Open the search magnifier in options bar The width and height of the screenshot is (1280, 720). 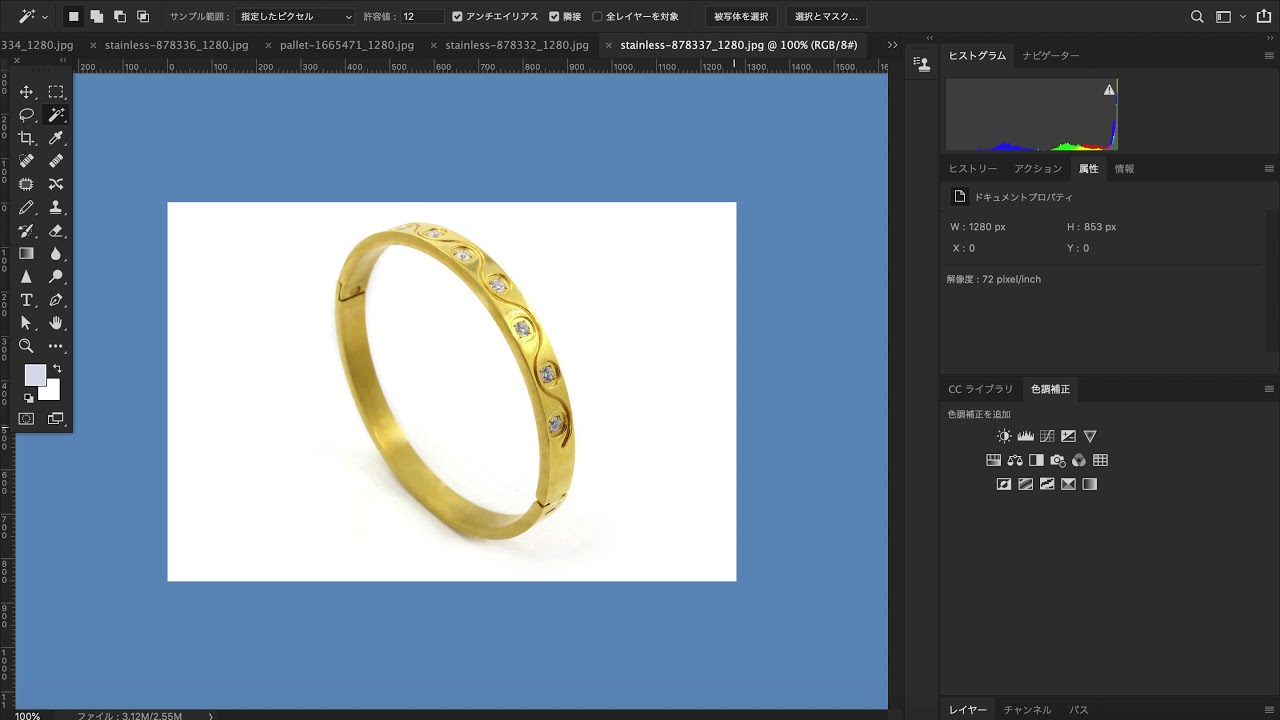tap(1197, 17)
